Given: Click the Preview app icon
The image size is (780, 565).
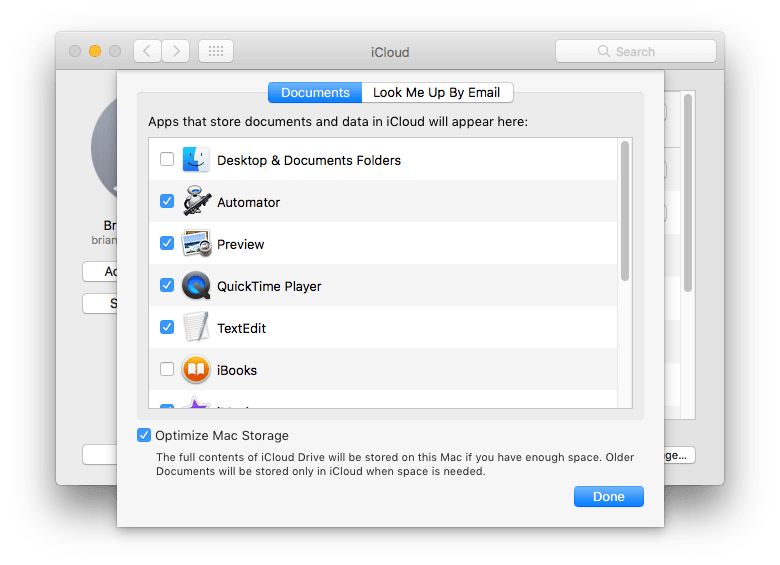Looking at the screenshot, I should pos(196,244).
